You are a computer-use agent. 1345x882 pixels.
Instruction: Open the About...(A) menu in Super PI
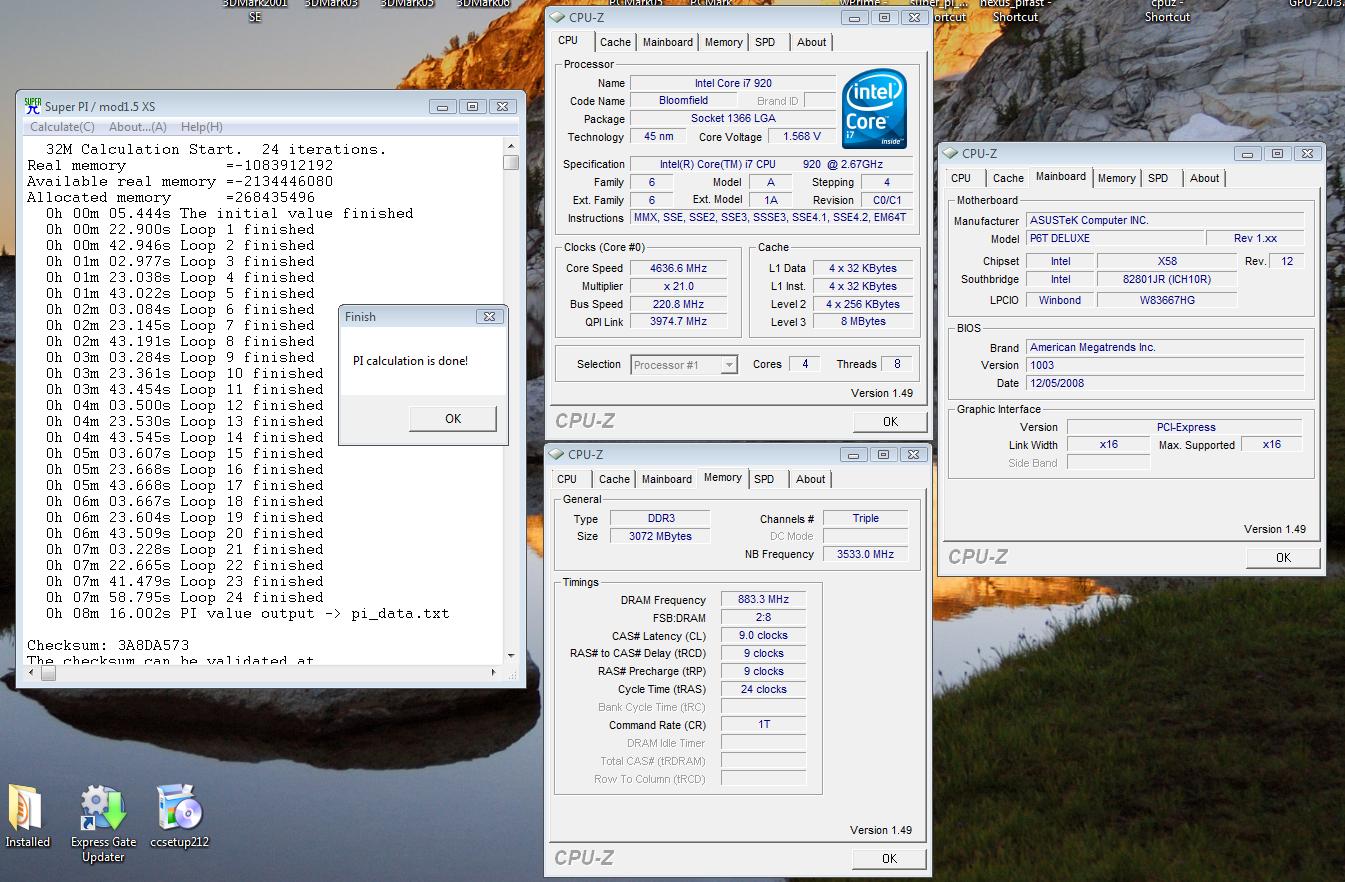(137, 127)
